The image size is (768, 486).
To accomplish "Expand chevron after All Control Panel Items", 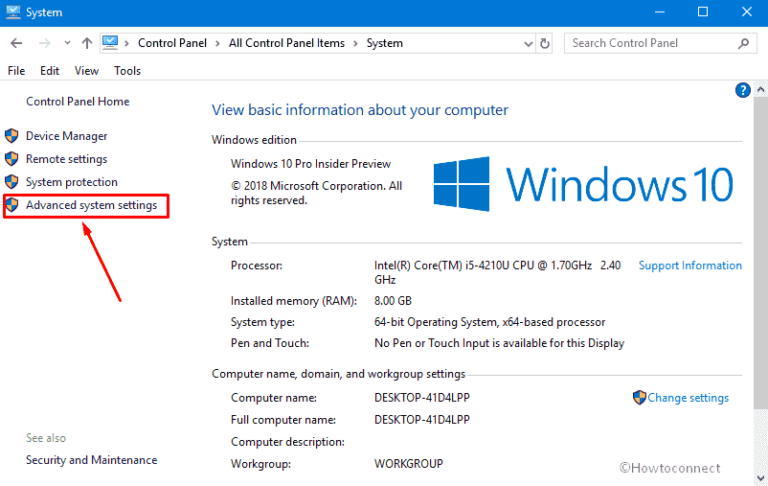I will click(x=356, y=43).
